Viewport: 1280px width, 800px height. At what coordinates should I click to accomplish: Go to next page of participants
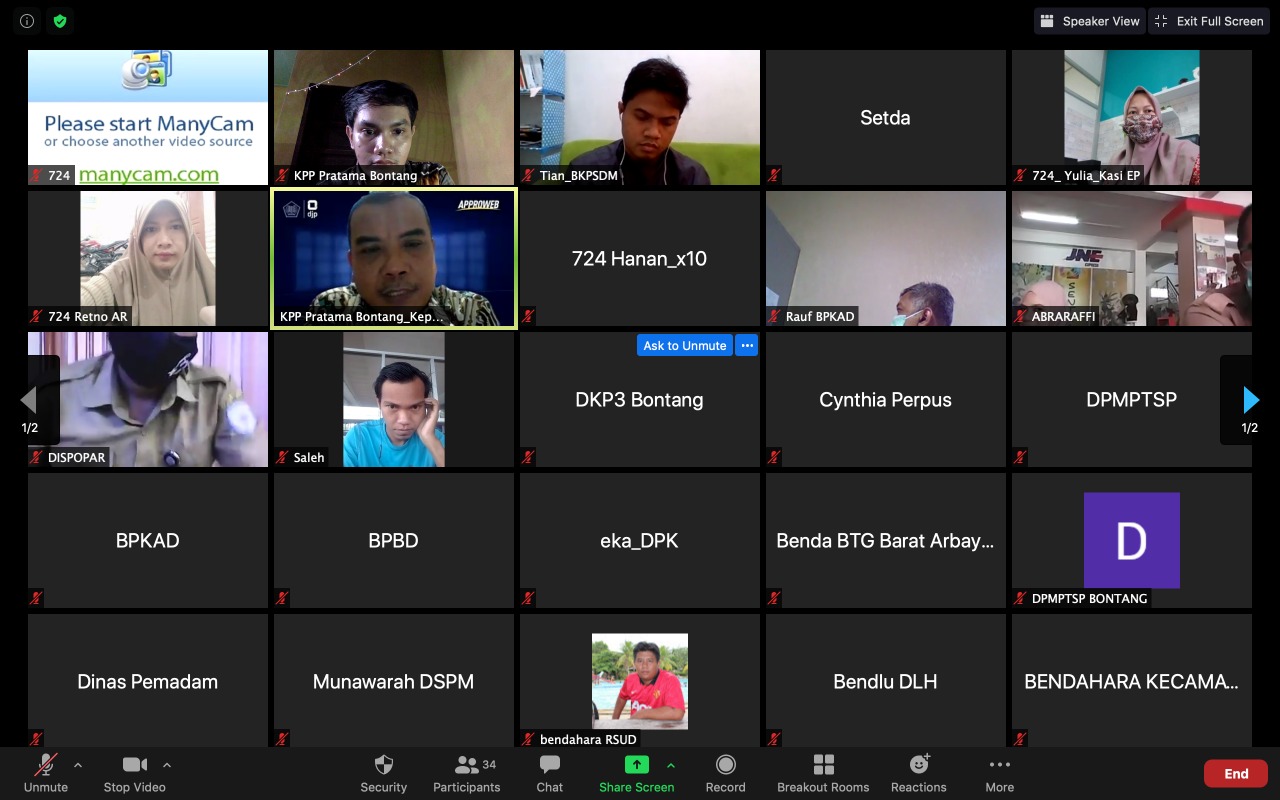click(x=1250, y=400)
